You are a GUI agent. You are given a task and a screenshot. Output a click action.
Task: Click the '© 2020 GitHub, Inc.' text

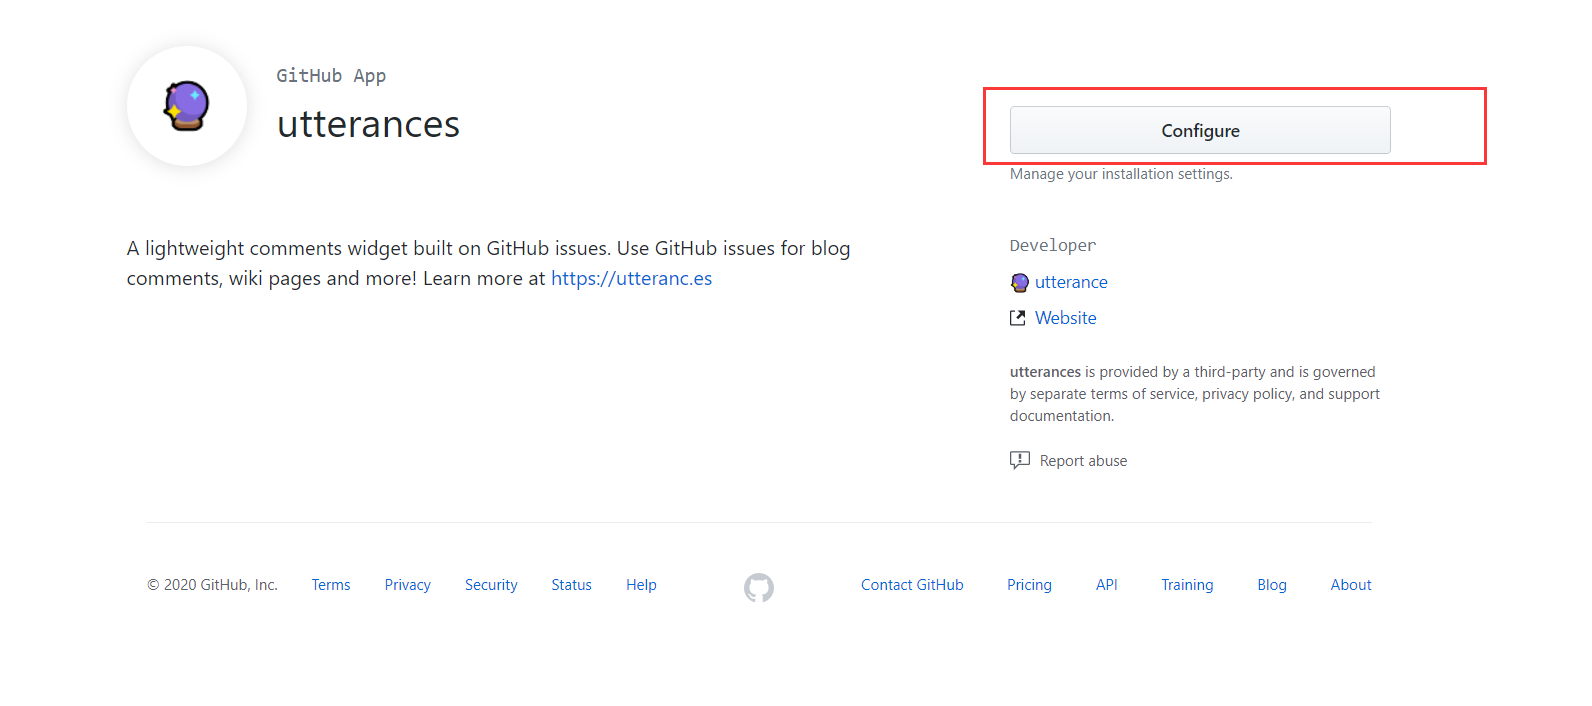[x=212, y=585]
